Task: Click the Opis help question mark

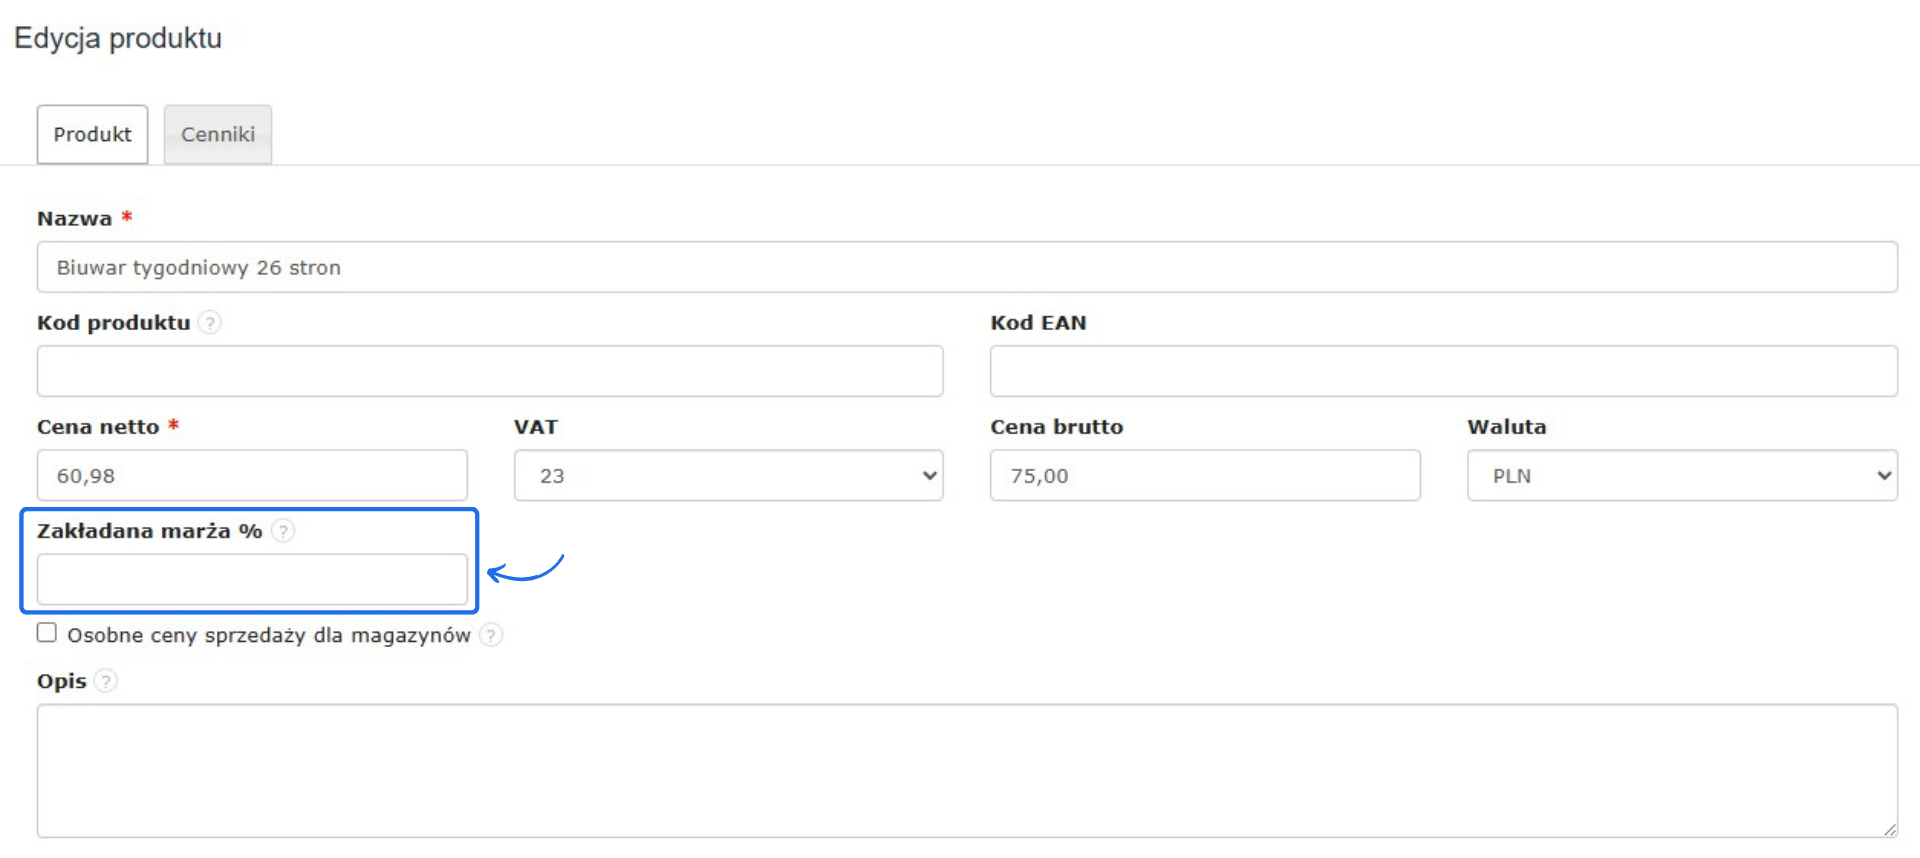Action: [106, 681]
